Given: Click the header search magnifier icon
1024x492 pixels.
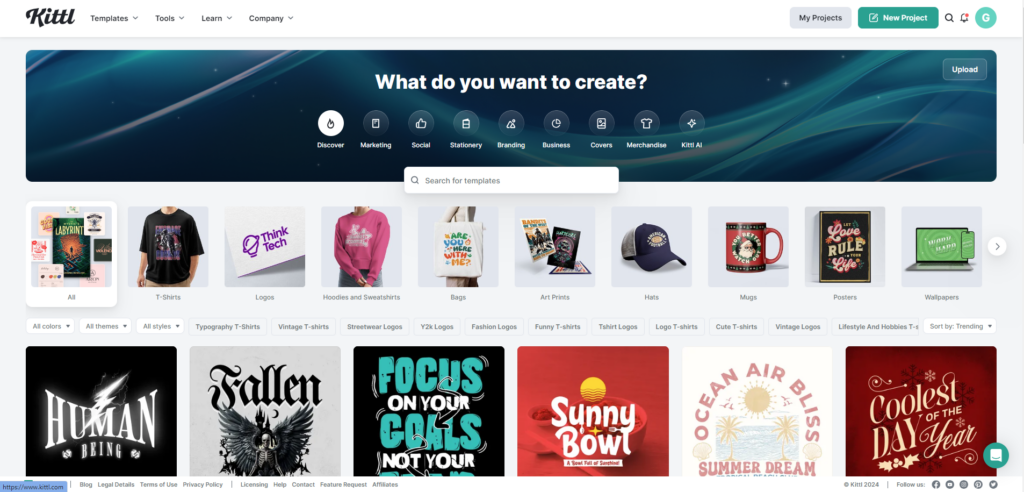Looking at the screenshot, I should tap(949, 18).
